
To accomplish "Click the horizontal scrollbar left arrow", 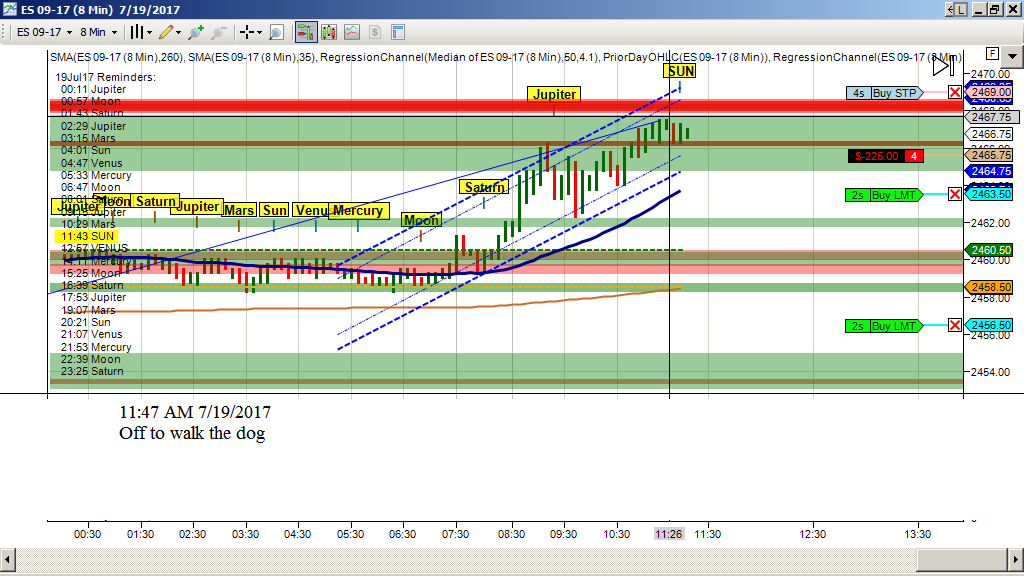I will click(7, 560).
